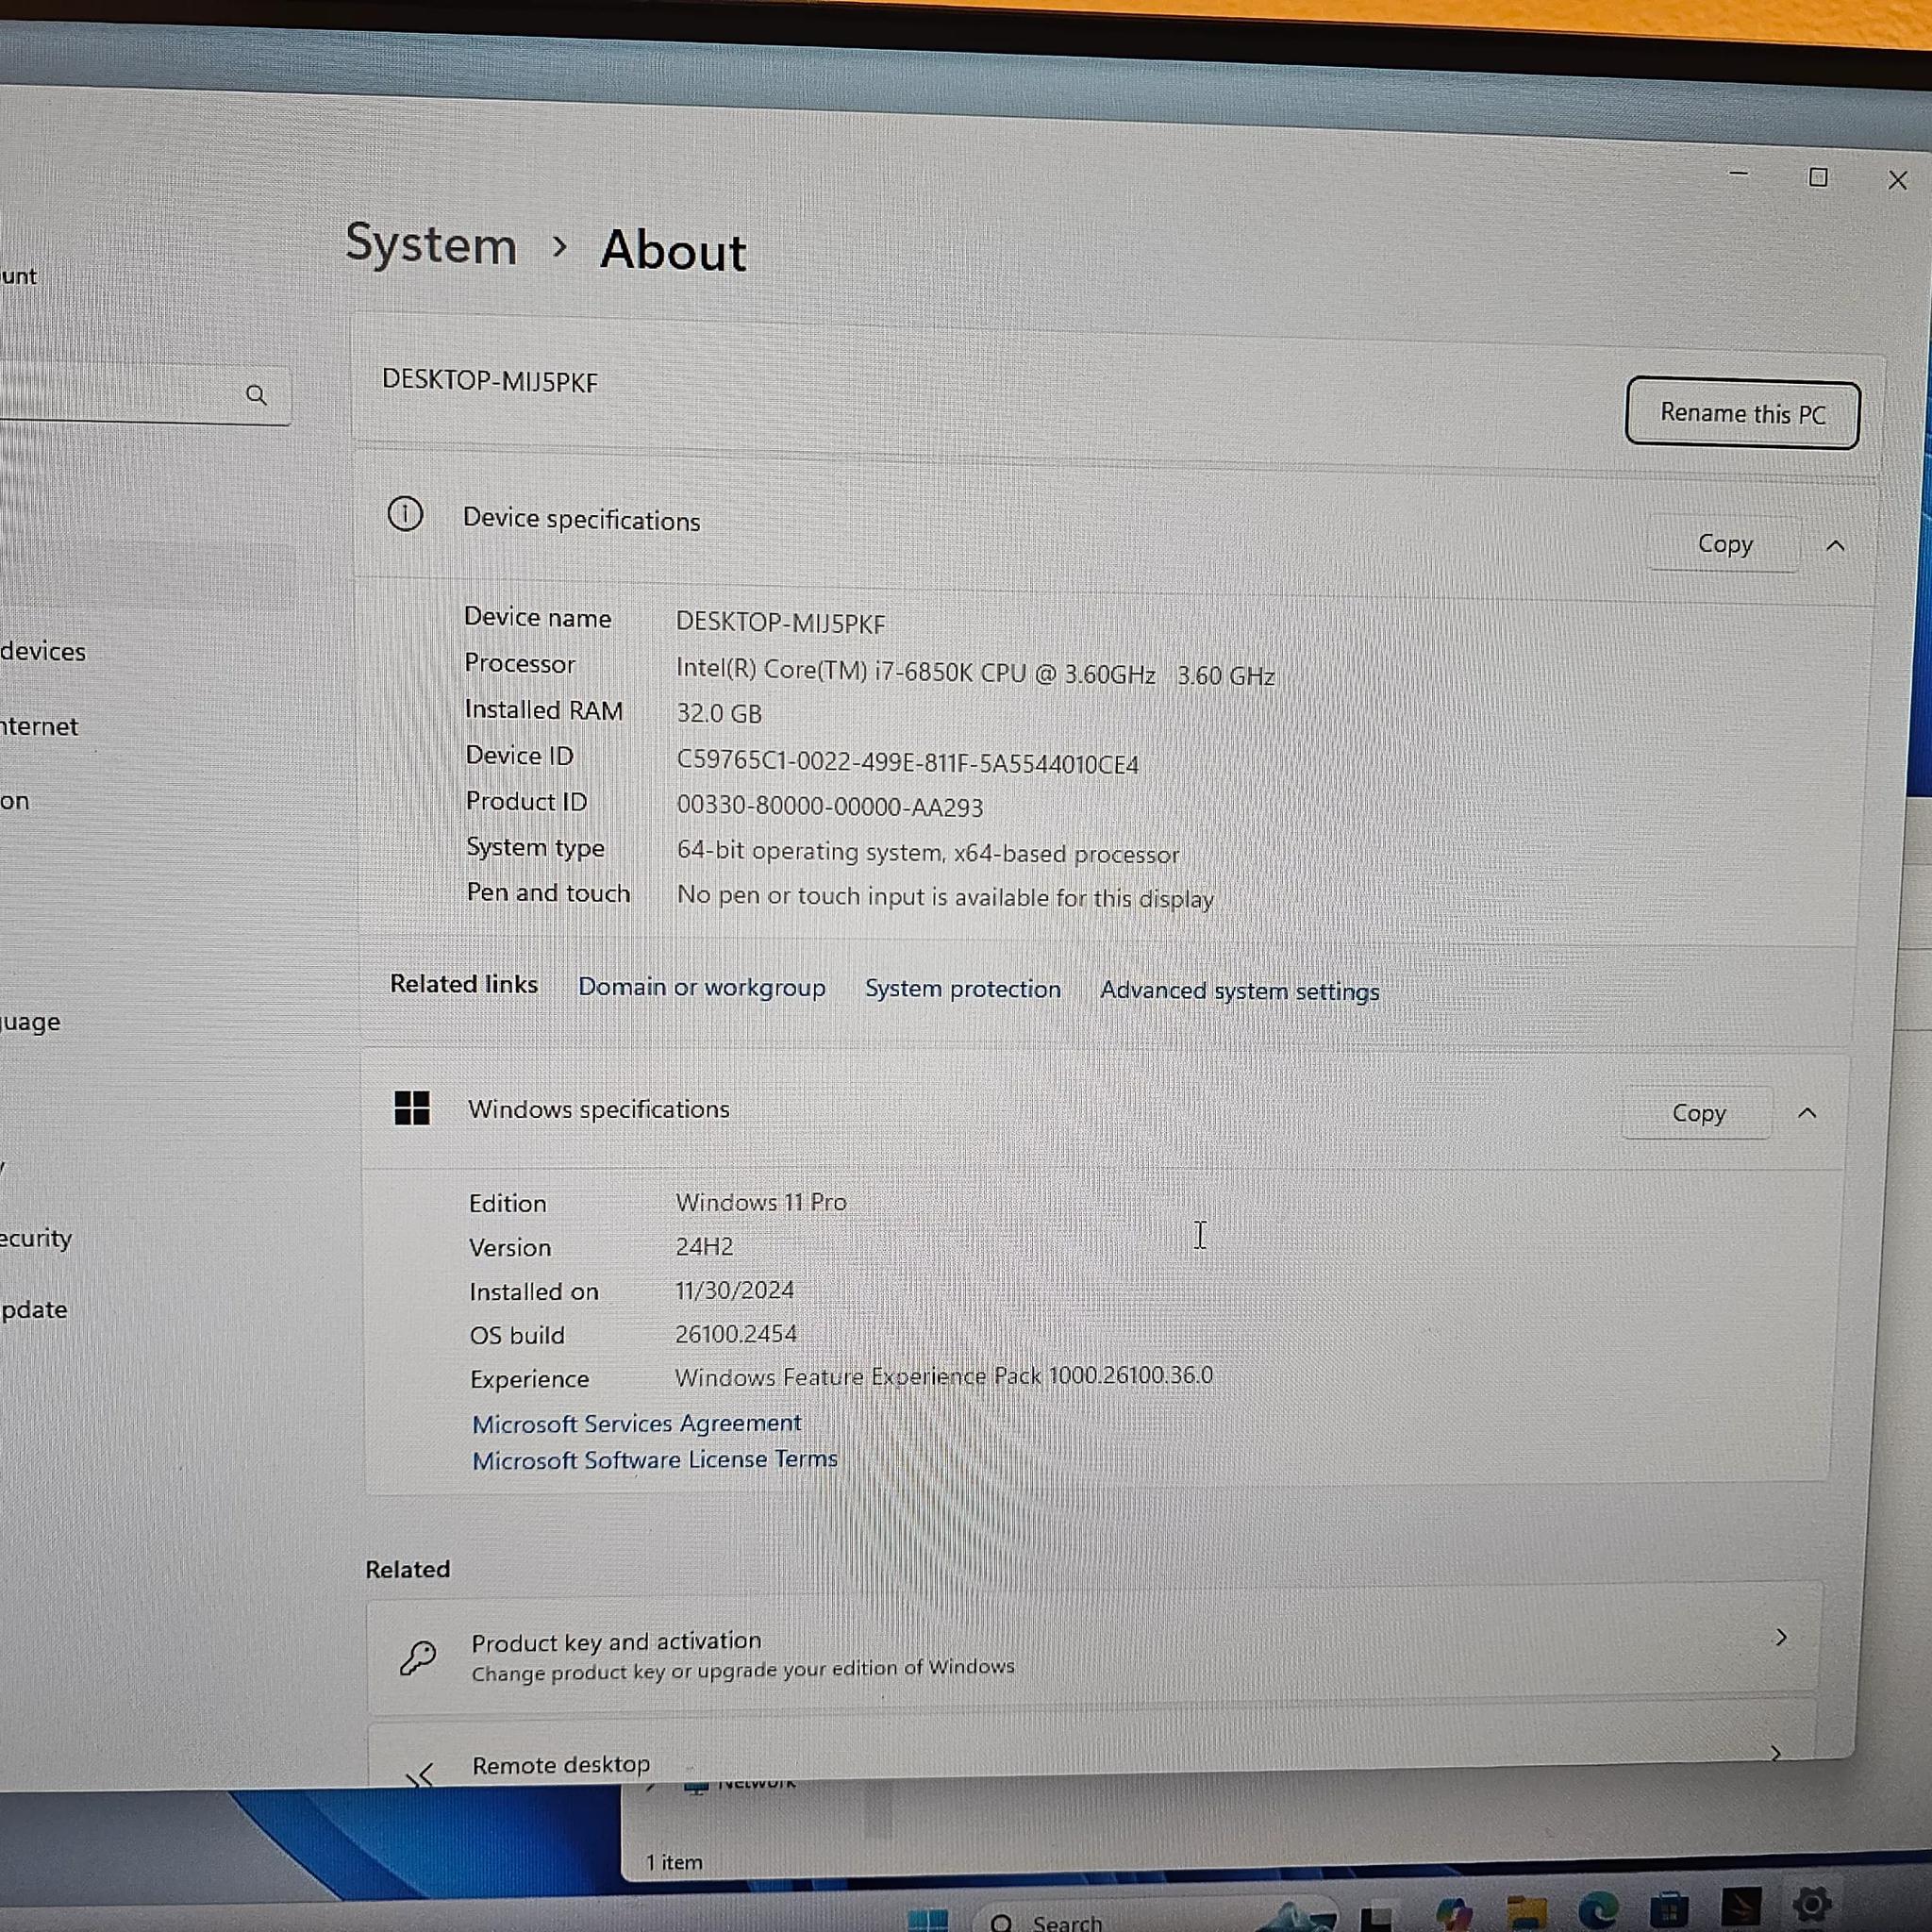Click the Installed RAM value 32.0 GB

[x=718, y=713]
